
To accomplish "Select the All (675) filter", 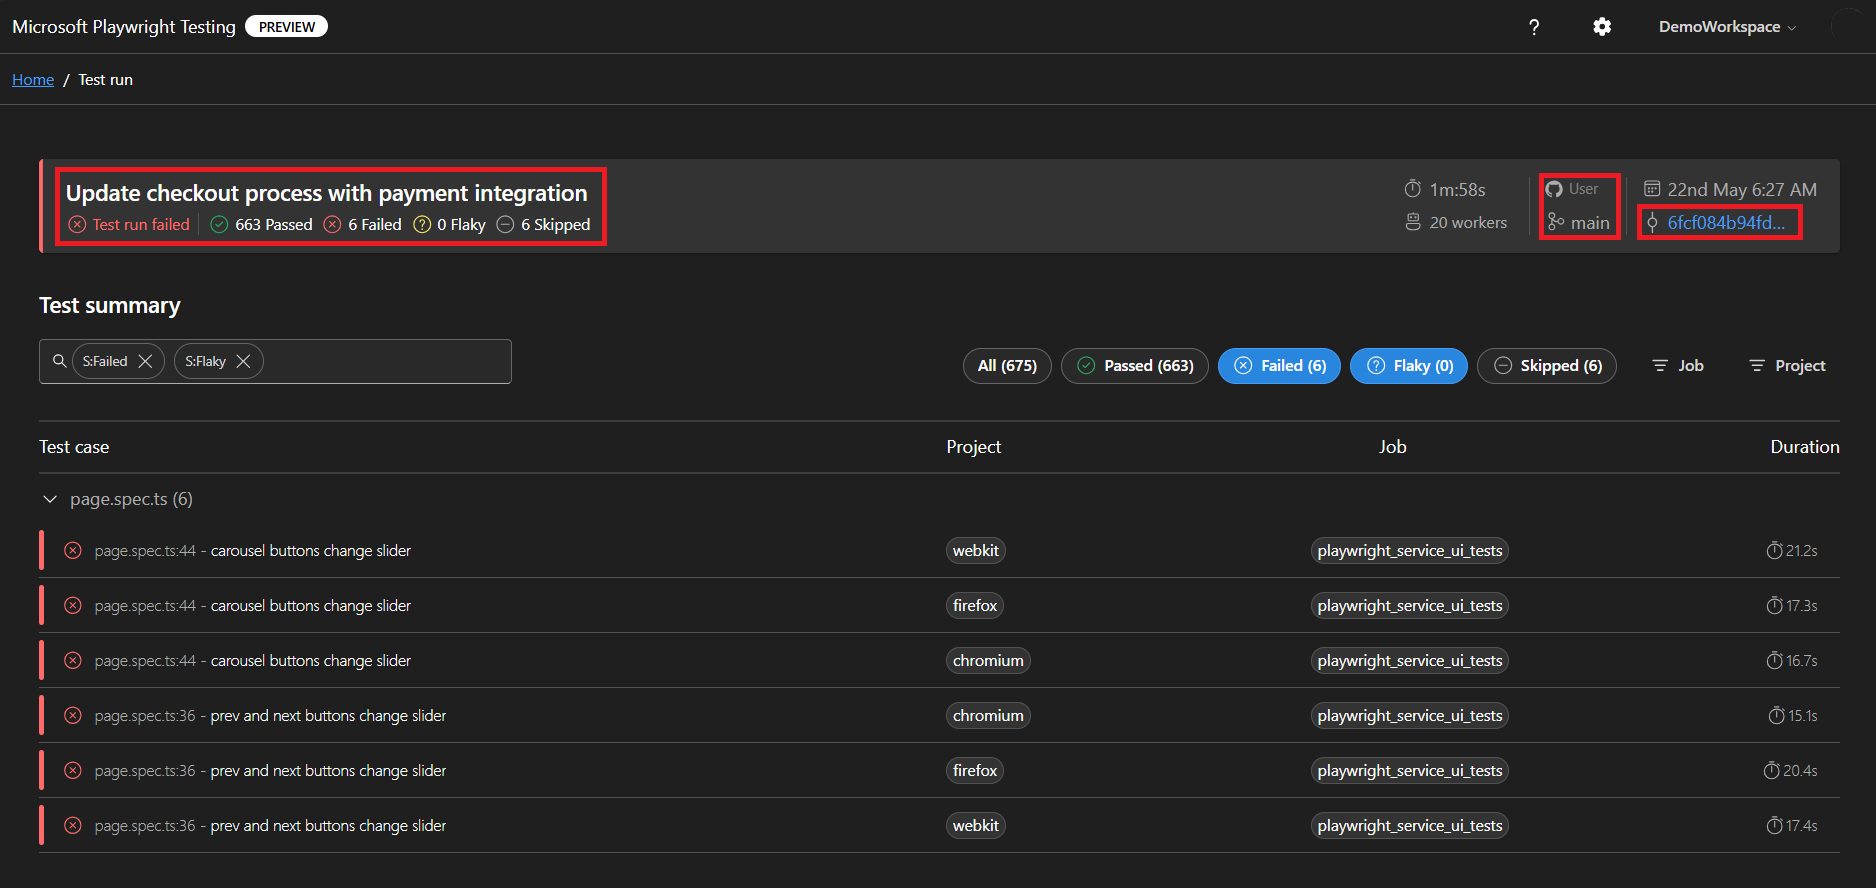I will point(1007,366).
